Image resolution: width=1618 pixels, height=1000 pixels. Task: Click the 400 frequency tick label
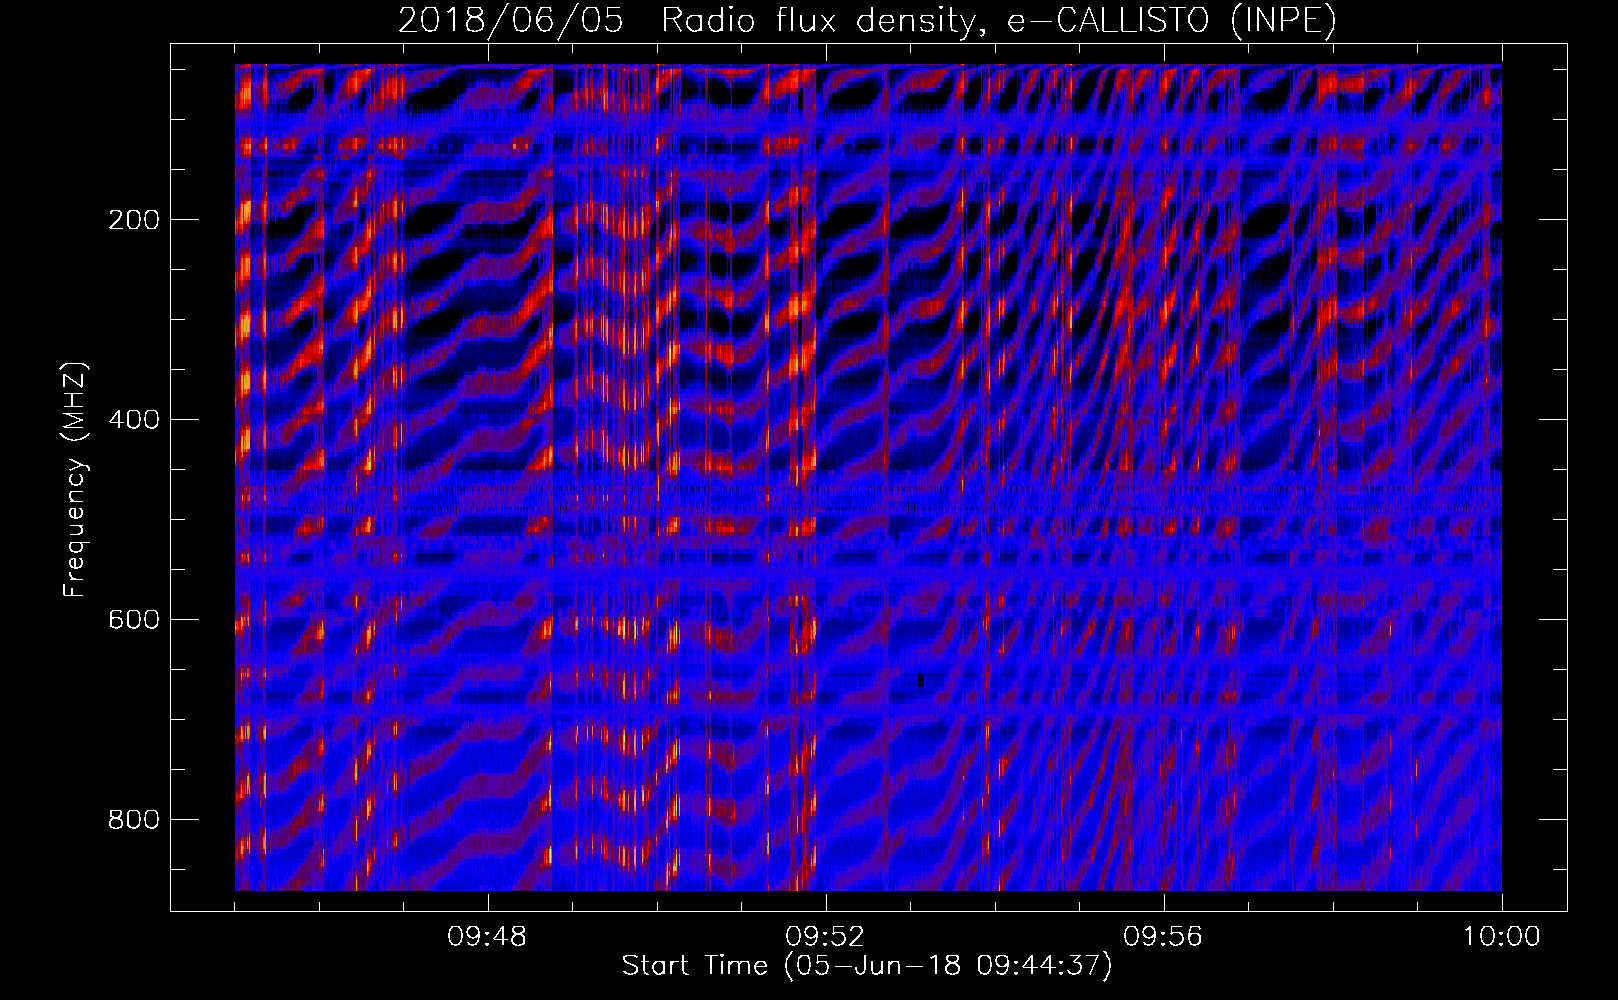pyautogui.click(x=134, y=420)
